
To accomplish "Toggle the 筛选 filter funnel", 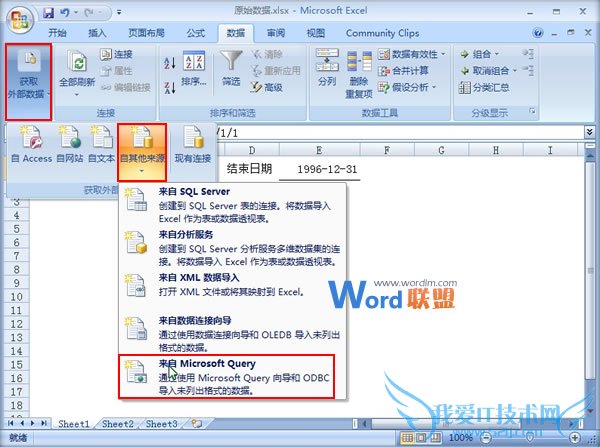I will tap(231, 69).
